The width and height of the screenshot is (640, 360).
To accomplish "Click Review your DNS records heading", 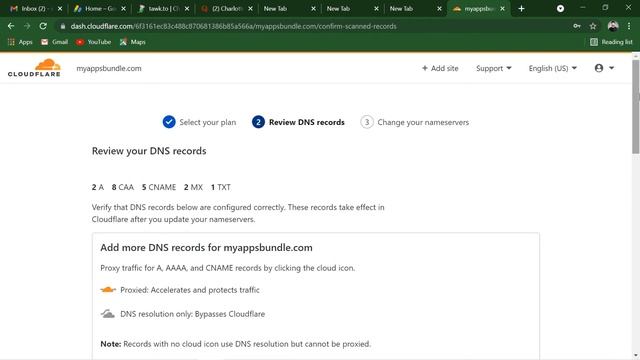I will (149, 151).
